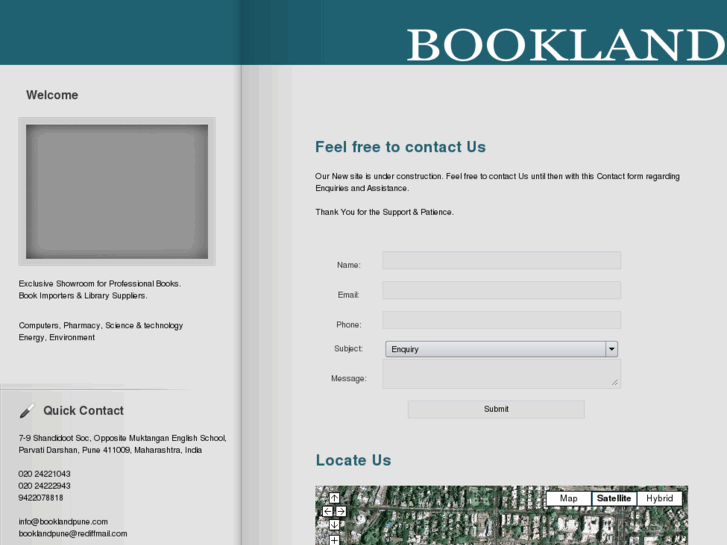Click the Welcome showroom image placeholder

117,192
